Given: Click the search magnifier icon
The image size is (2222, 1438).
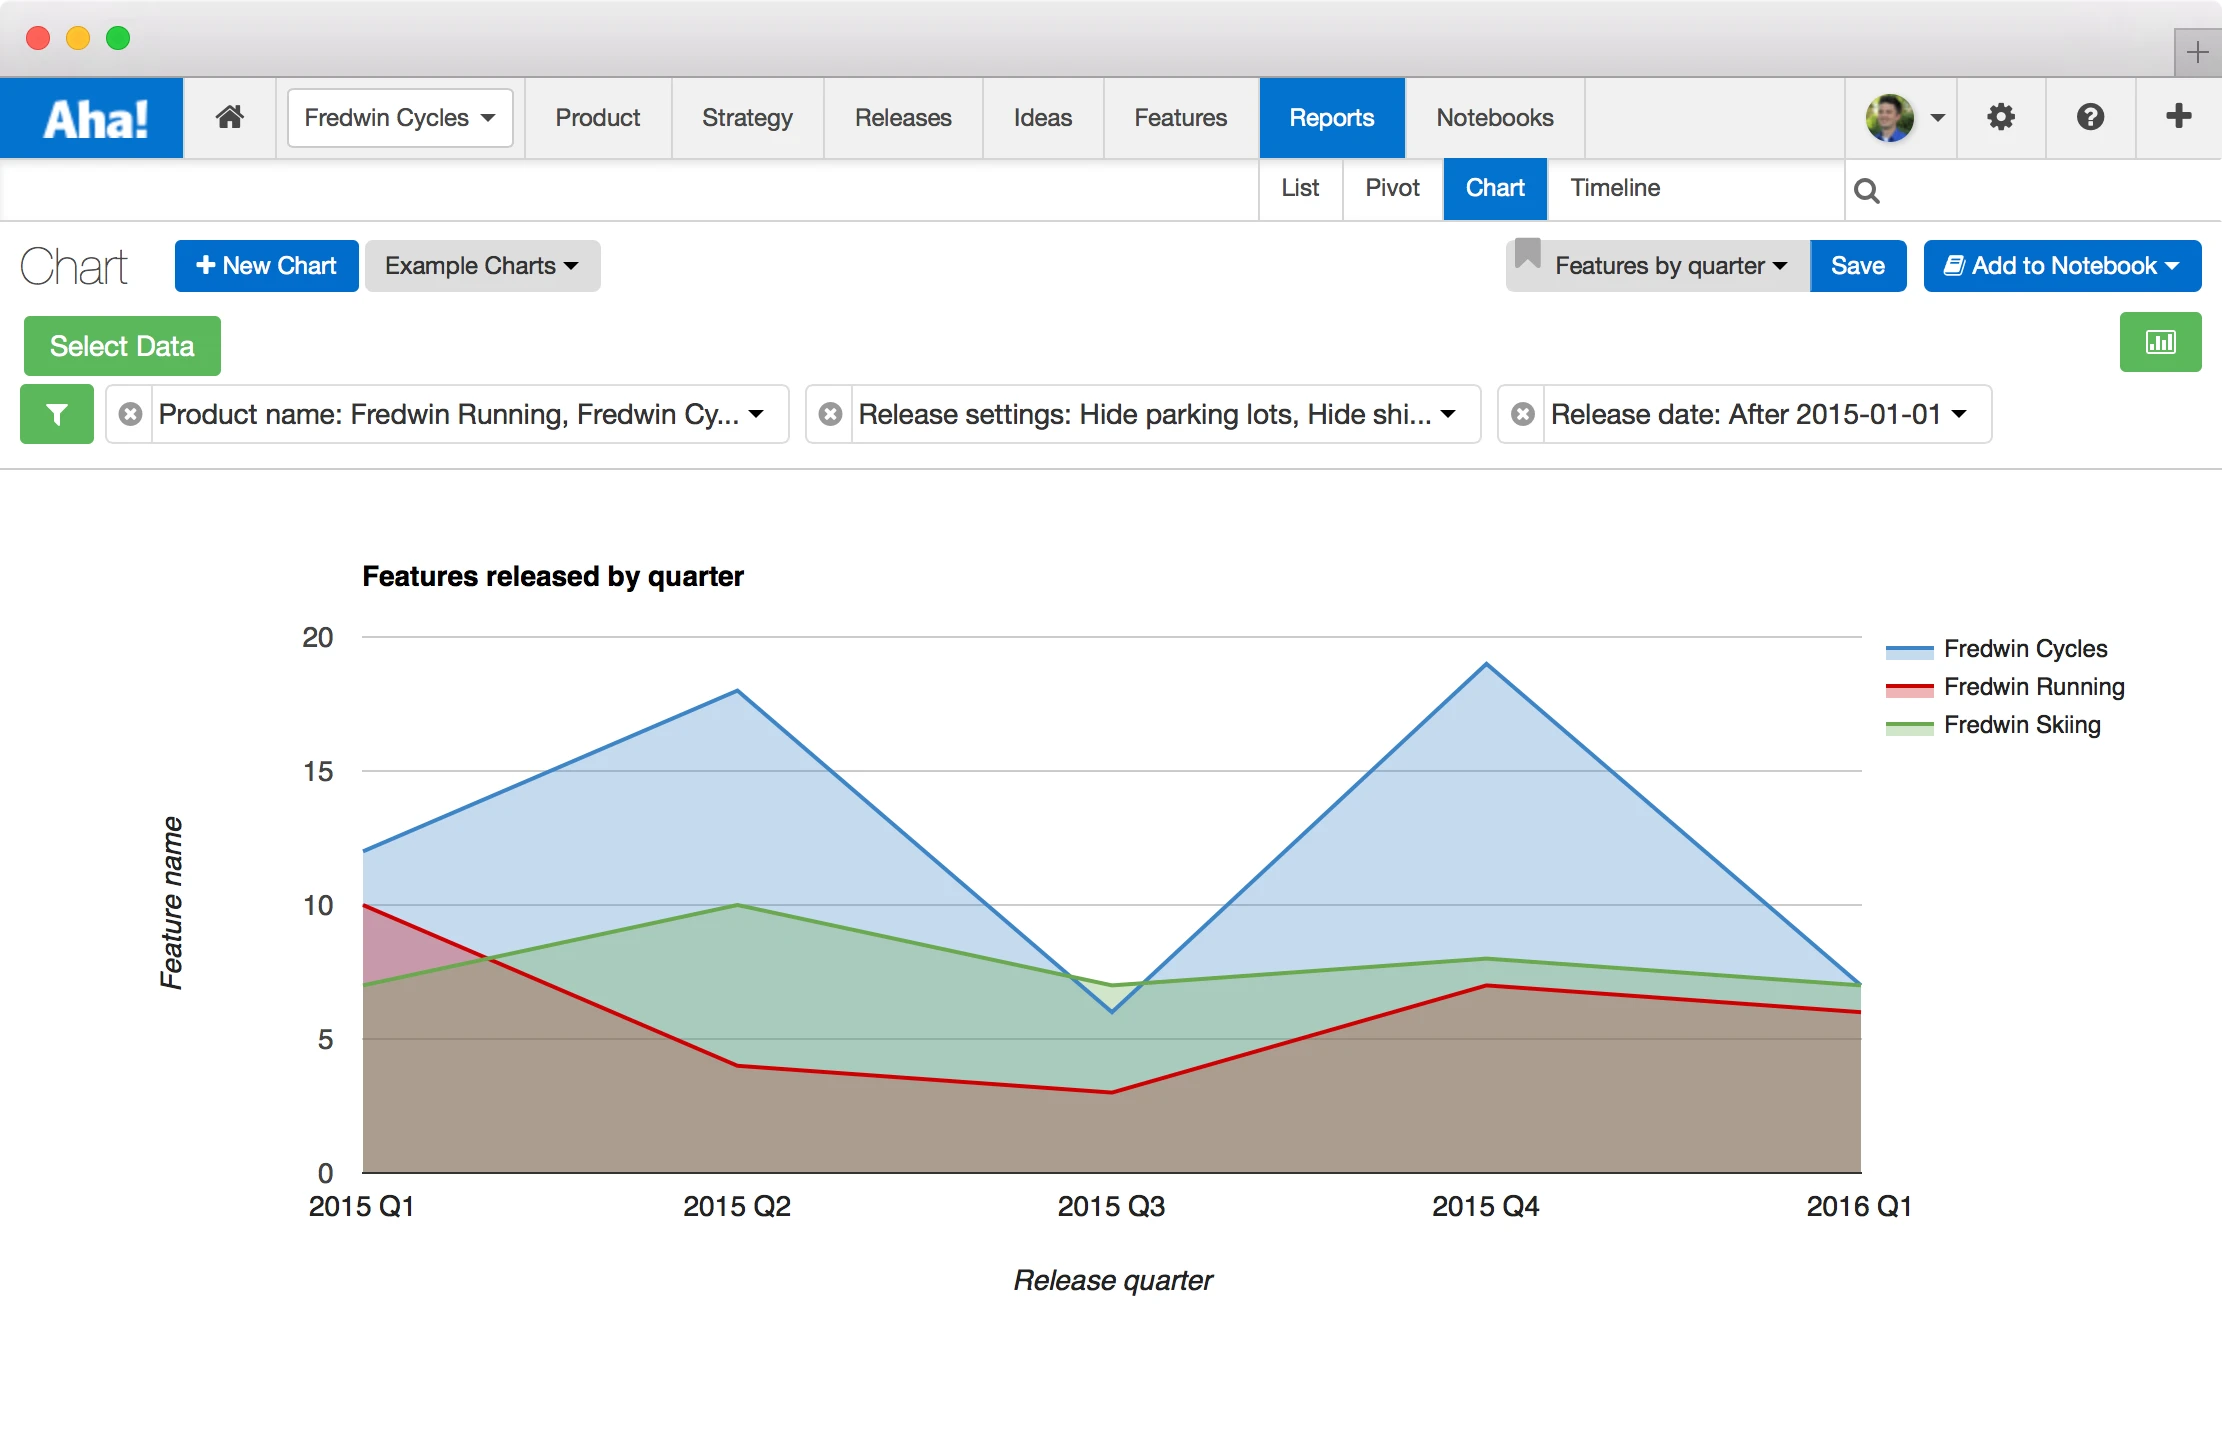Looking at the screenshot, I should 1866,190.
